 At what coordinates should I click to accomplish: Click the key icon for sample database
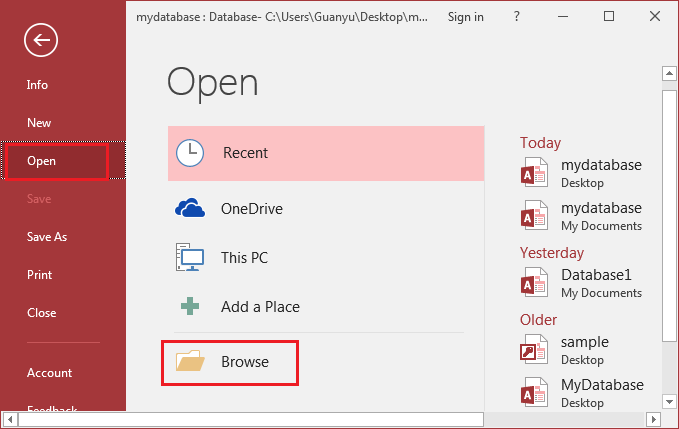[534, 349]
